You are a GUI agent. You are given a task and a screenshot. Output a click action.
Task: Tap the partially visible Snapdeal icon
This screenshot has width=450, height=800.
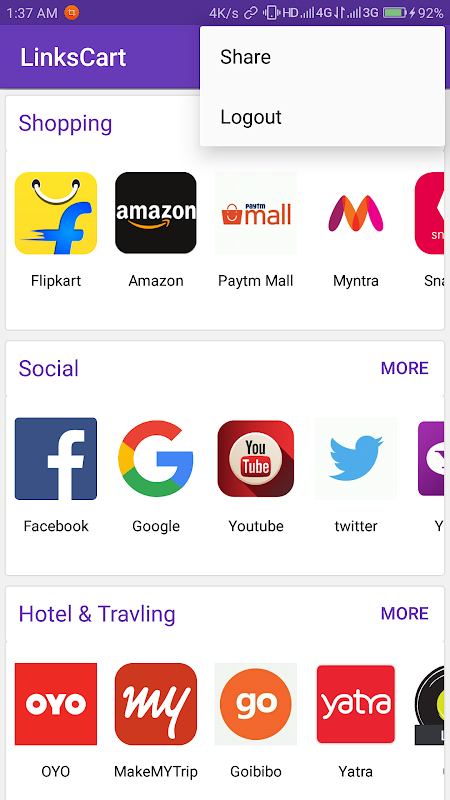click(x=429, y=213)
